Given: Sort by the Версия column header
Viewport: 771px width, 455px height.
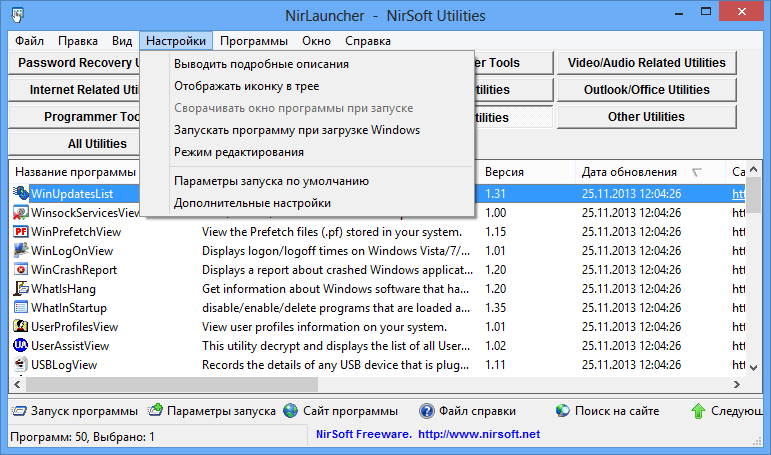Looking at the screenshot, I should click(x=526, y=172).
